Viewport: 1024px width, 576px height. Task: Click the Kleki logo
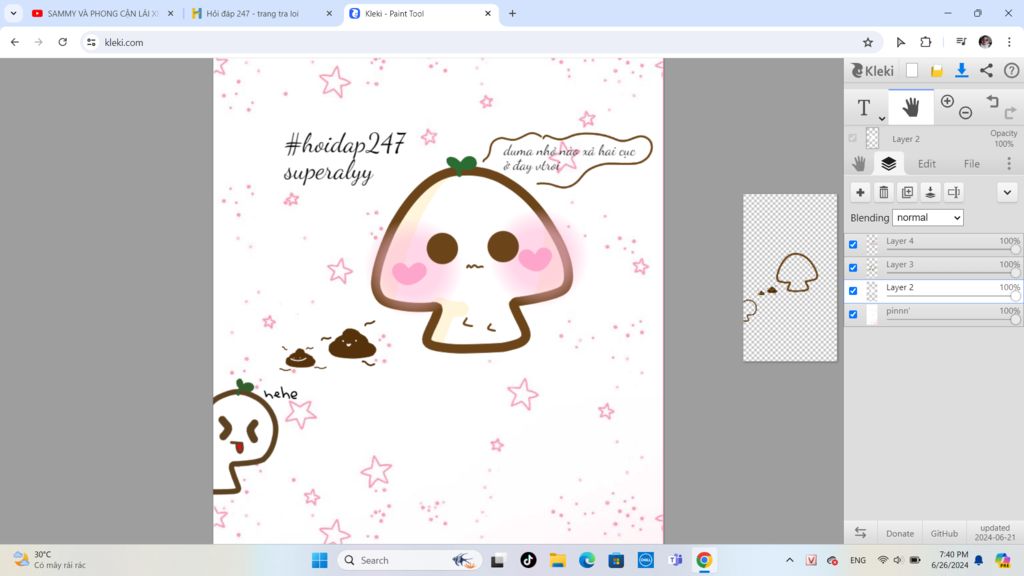872,71
